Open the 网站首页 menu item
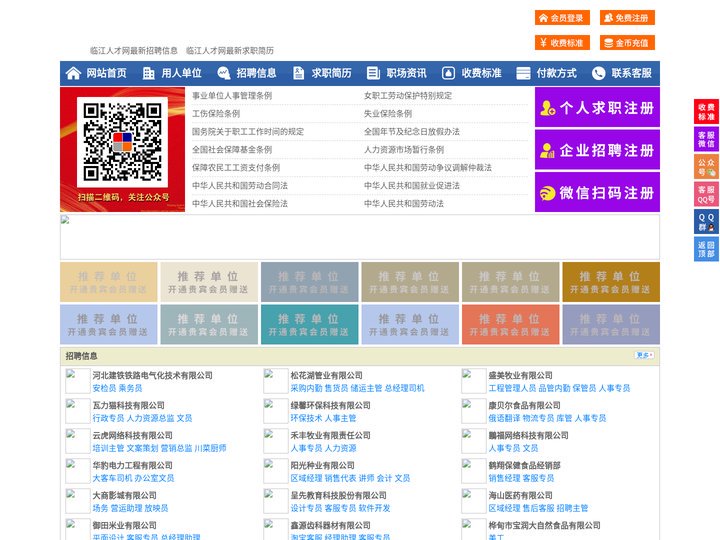The height and width of the screenshot is (540, 720). coord(107,73)
